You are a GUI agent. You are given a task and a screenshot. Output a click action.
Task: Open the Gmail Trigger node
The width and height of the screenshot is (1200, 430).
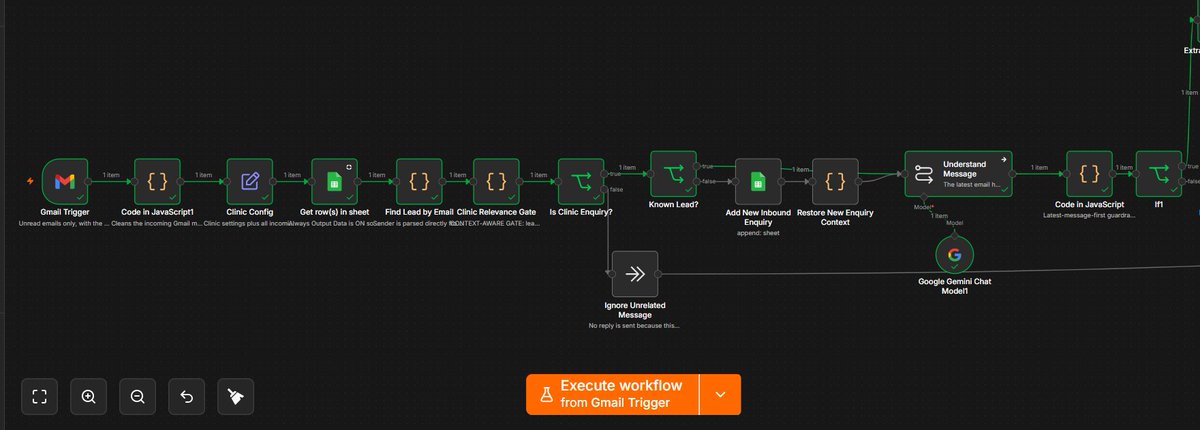(65, 181)
